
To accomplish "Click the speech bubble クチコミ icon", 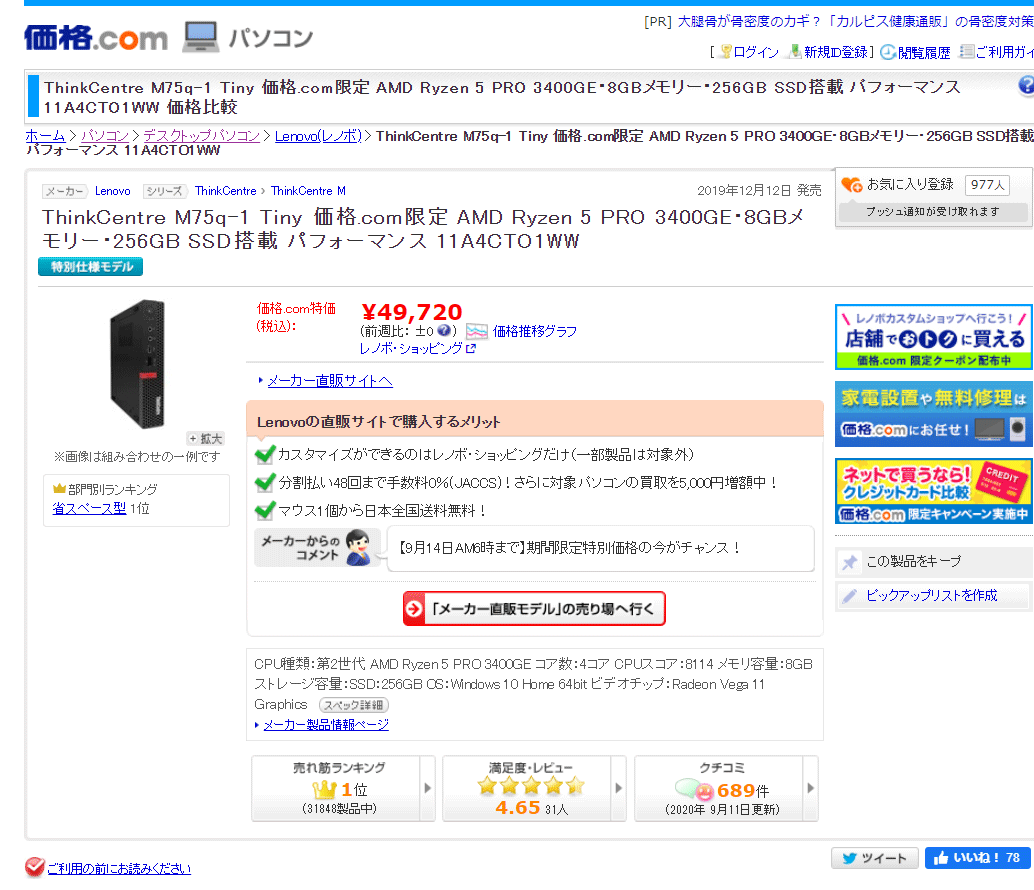I will [x=694, y=789].
